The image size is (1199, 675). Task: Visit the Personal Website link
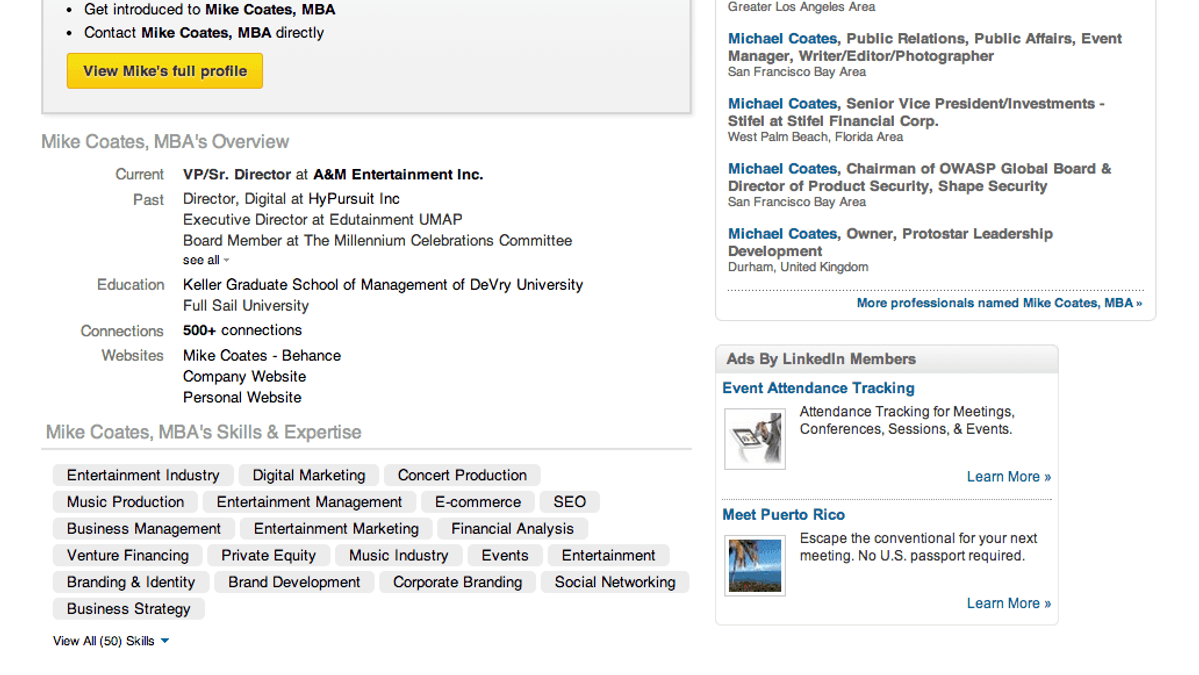click(x=241, y=397)
